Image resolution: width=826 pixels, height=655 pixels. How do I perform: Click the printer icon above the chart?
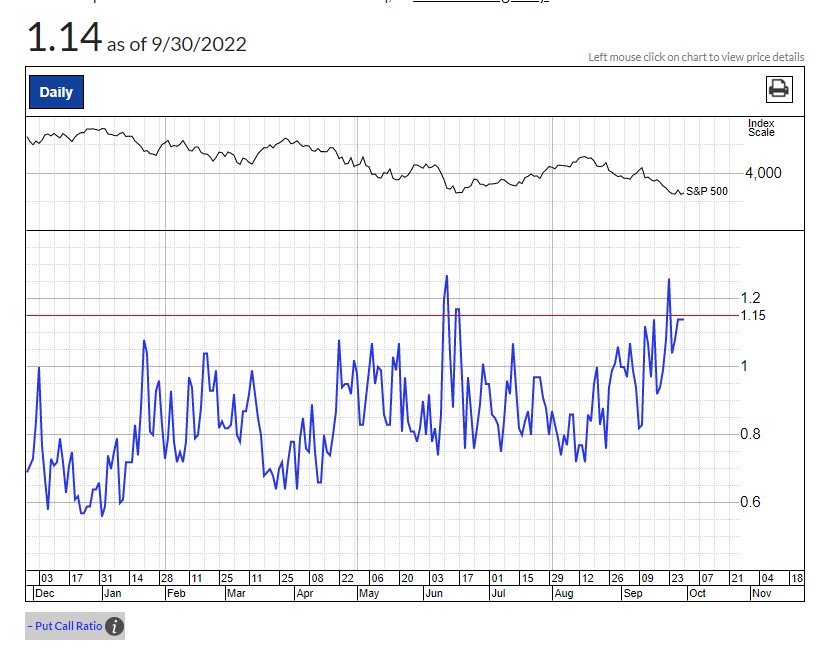(x=778, y=90)
